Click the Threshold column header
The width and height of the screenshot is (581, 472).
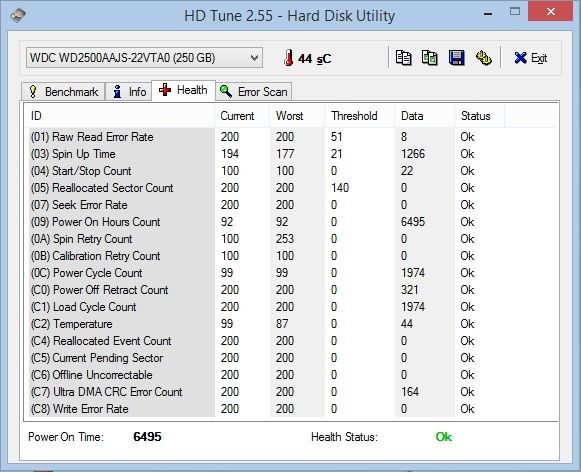359,116
